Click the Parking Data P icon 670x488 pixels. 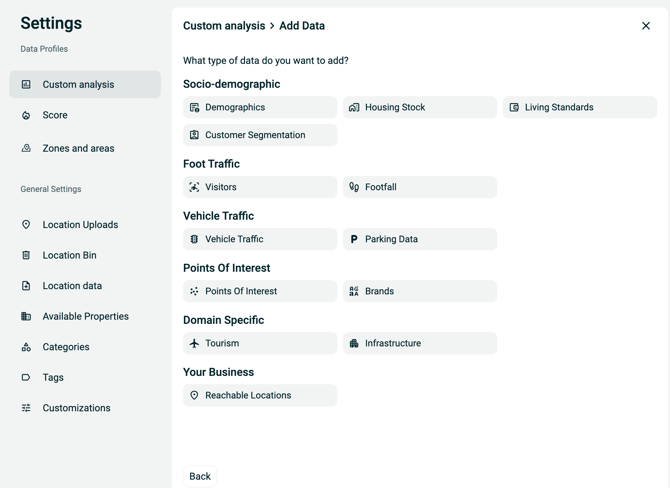(x=354, y=239)
